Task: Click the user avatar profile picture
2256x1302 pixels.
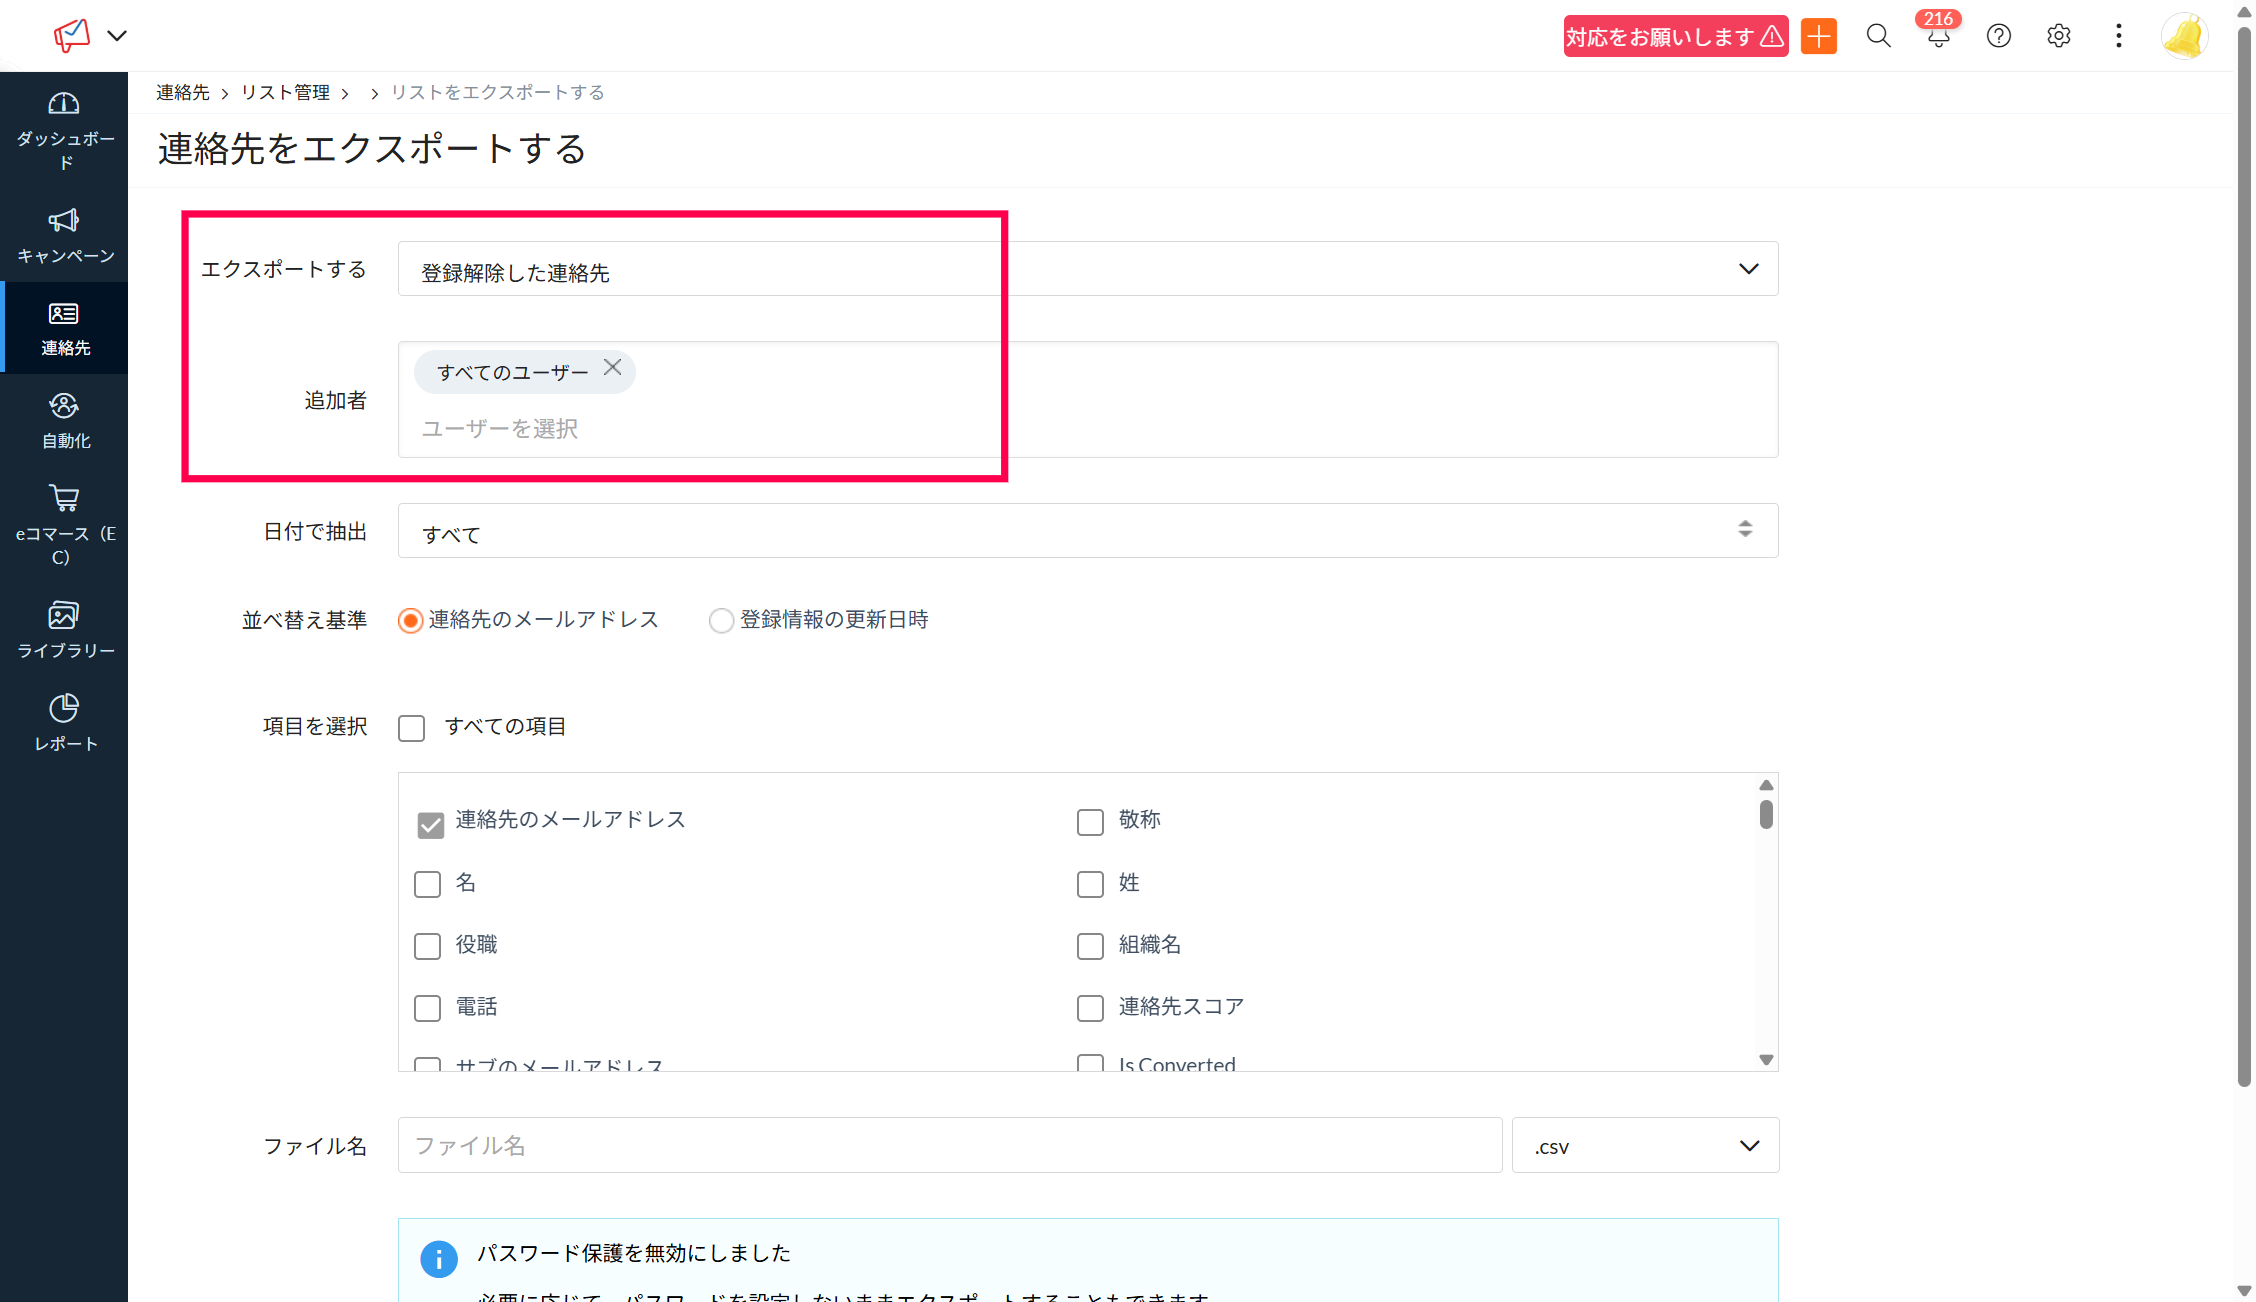Action: (x=2184, y=37)
